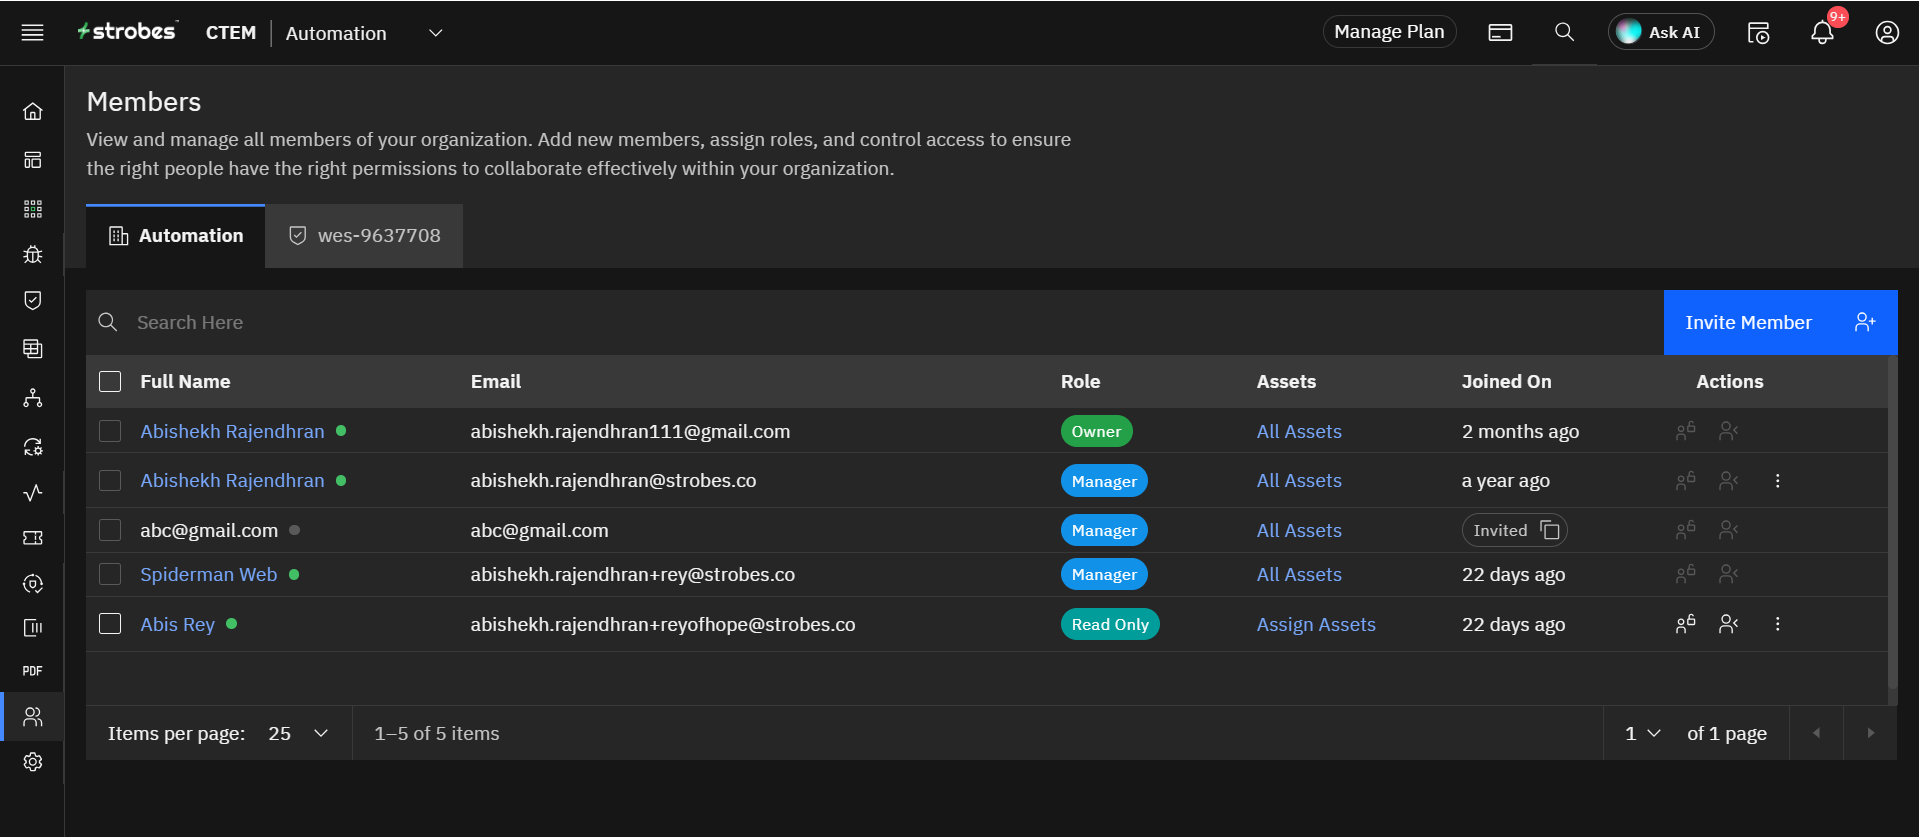Copy invite link for abc@gmail.com
1919x837 pixels.
tap(1549, 530)
